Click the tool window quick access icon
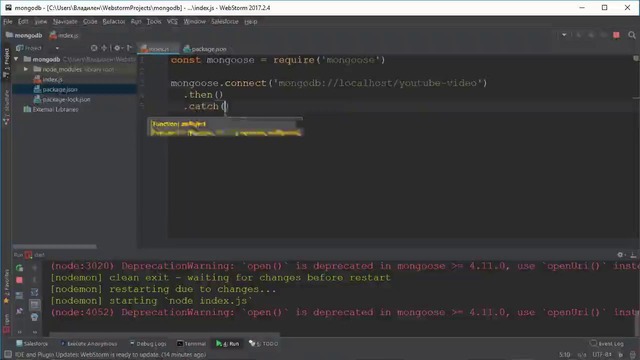 click(x=7, y=355)
